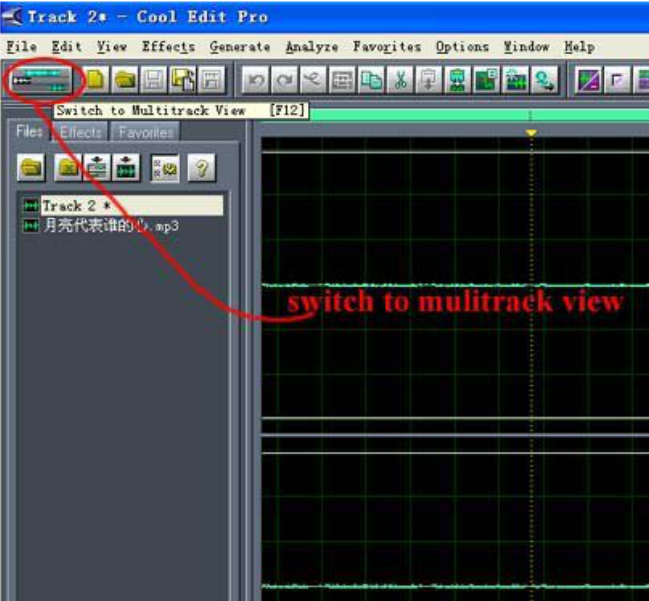Click the Repeat Last Command squiggle icon
This screenshot has width=649, height=601.
click(314, 79)
